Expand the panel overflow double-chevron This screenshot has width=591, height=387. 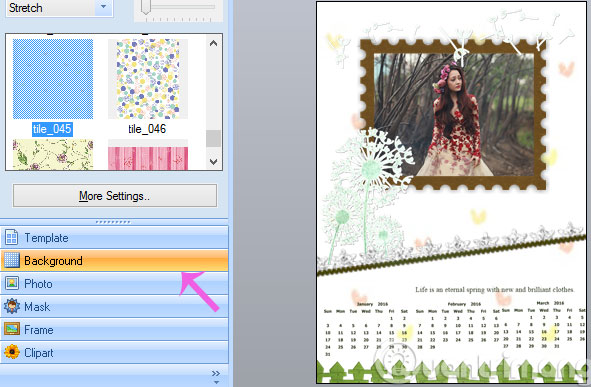(x=216, y=373)
